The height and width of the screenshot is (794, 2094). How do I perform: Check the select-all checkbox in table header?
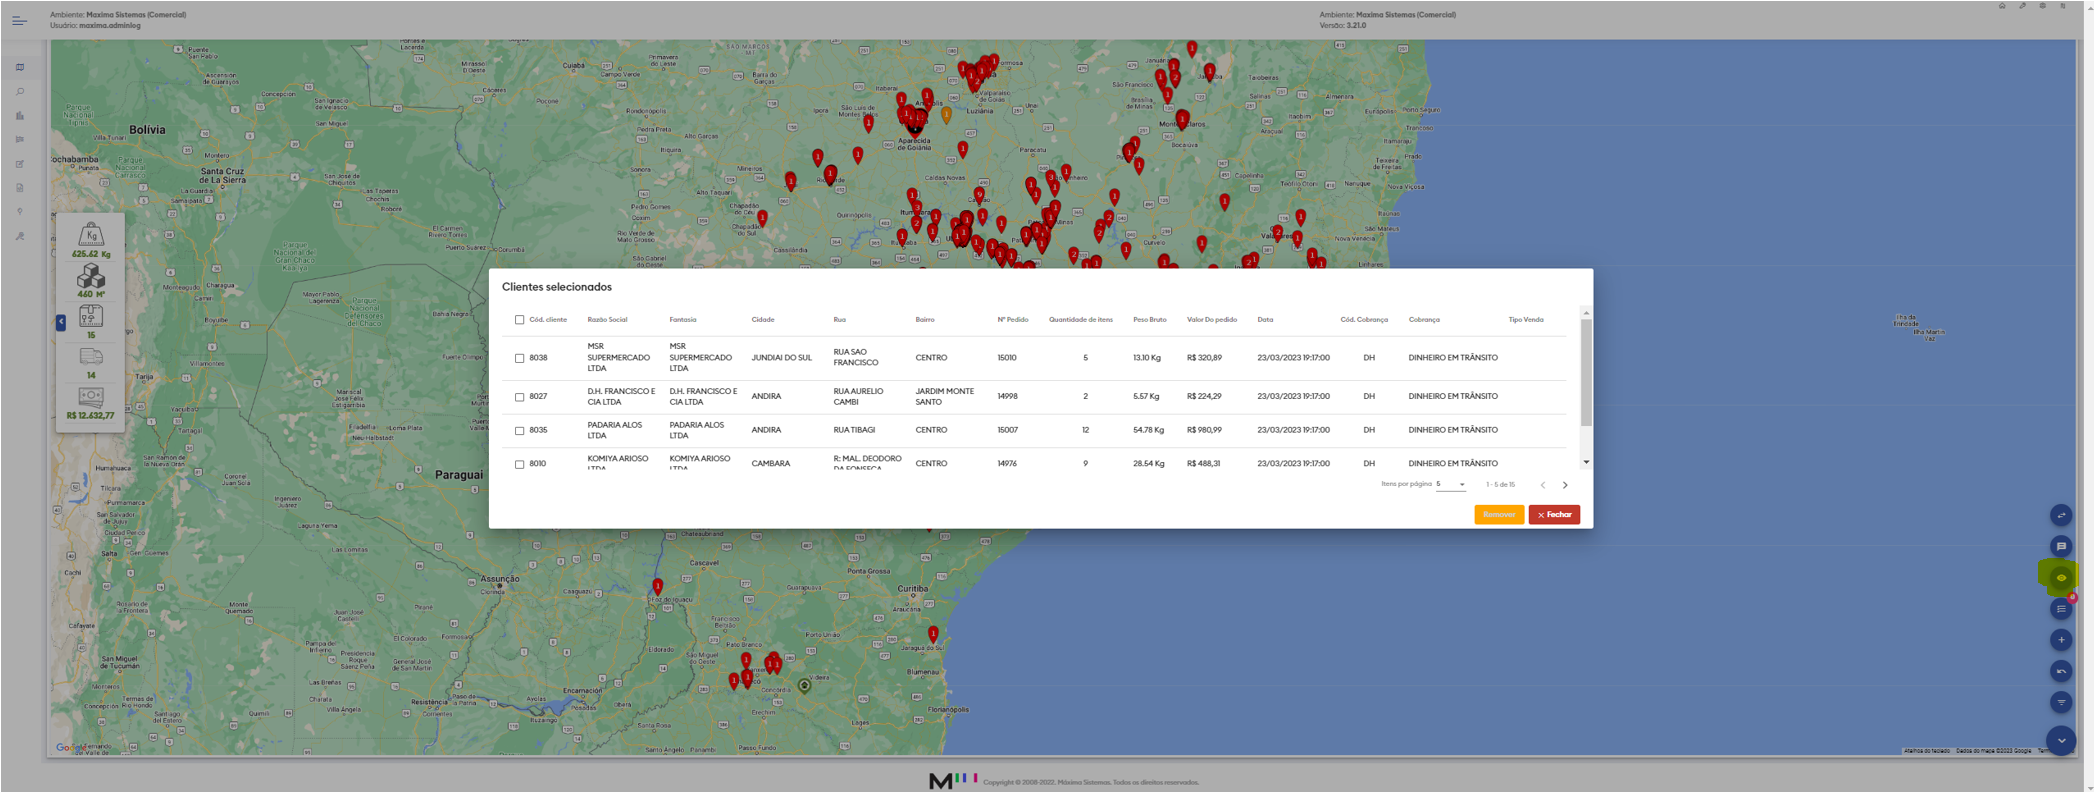point(519,320)
